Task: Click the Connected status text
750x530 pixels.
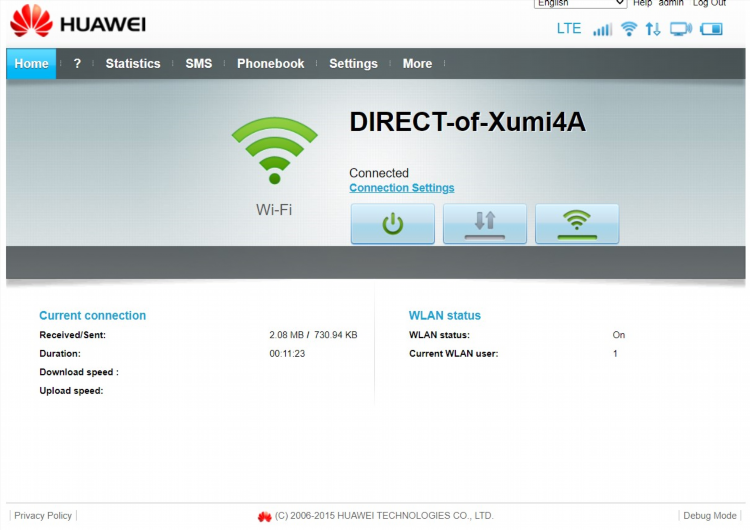Action: coord(379,173)
